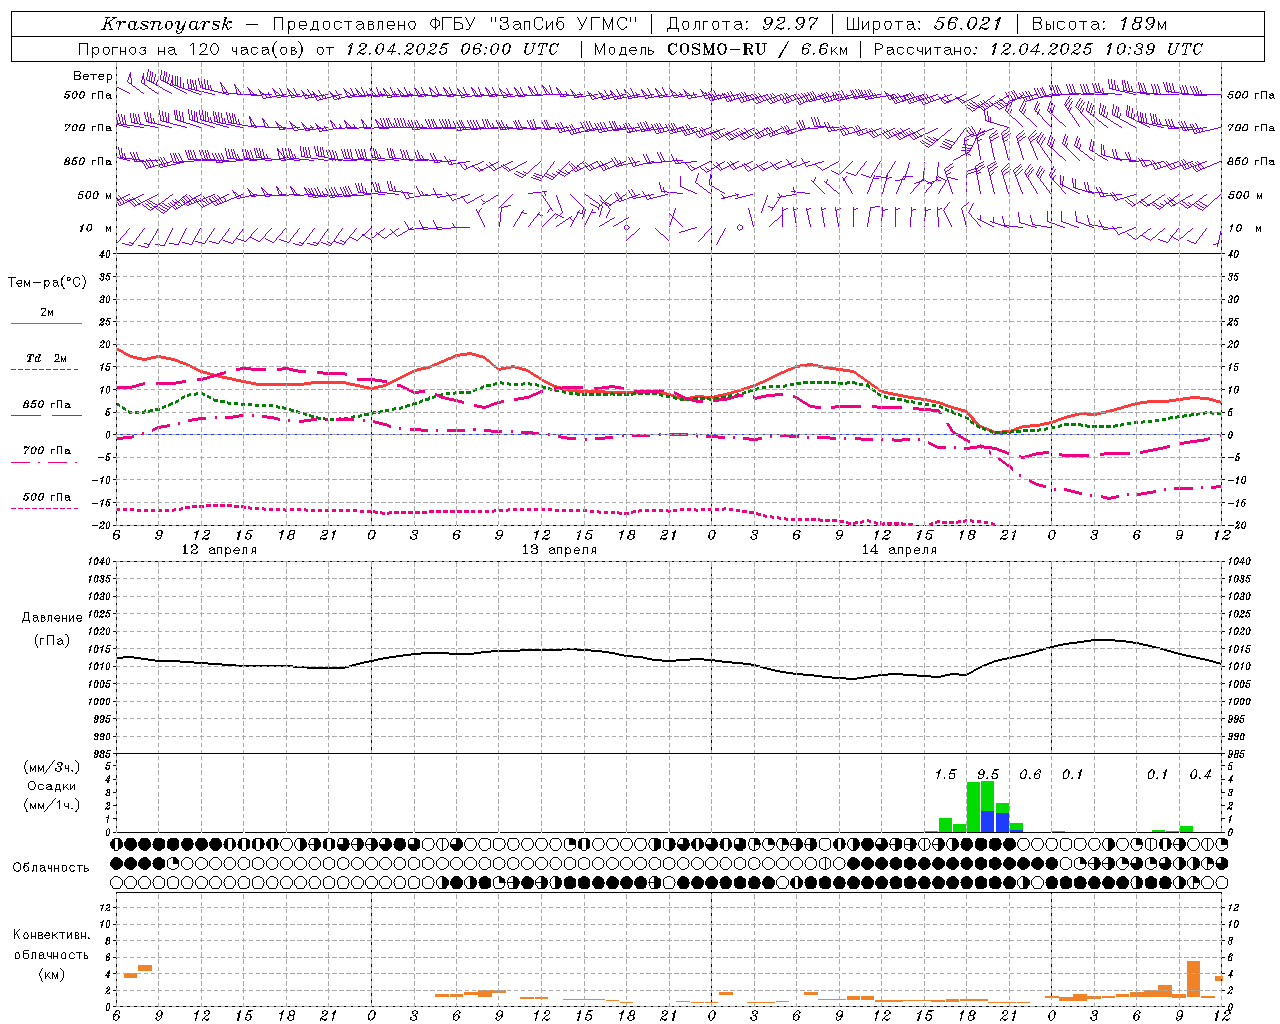Click the '2м' temperature legend entry
This screenshot has height=1024, width=1280.
click(x=47, y=312)
